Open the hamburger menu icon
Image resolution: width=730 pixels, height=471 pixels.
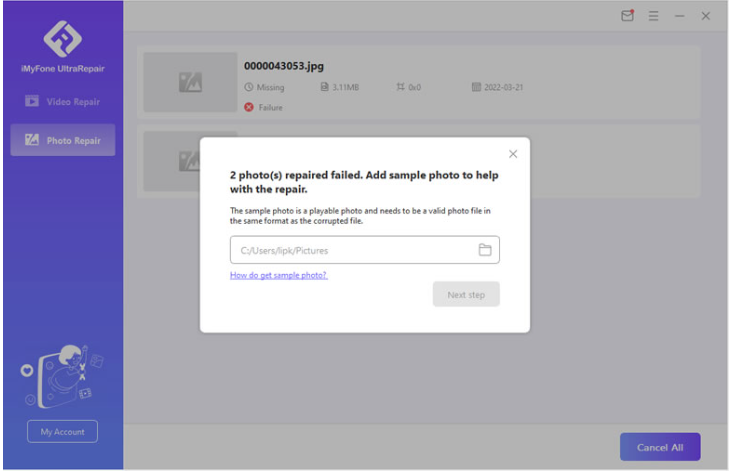[x=653, y=16]
